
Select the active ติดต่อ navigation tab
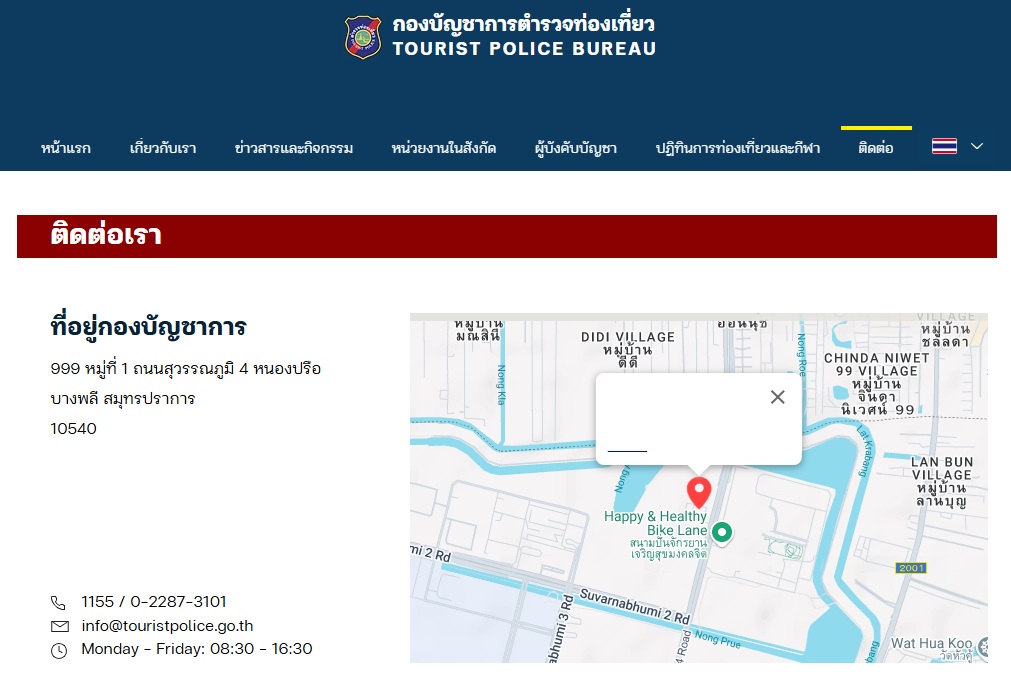(x=876, y=148)
